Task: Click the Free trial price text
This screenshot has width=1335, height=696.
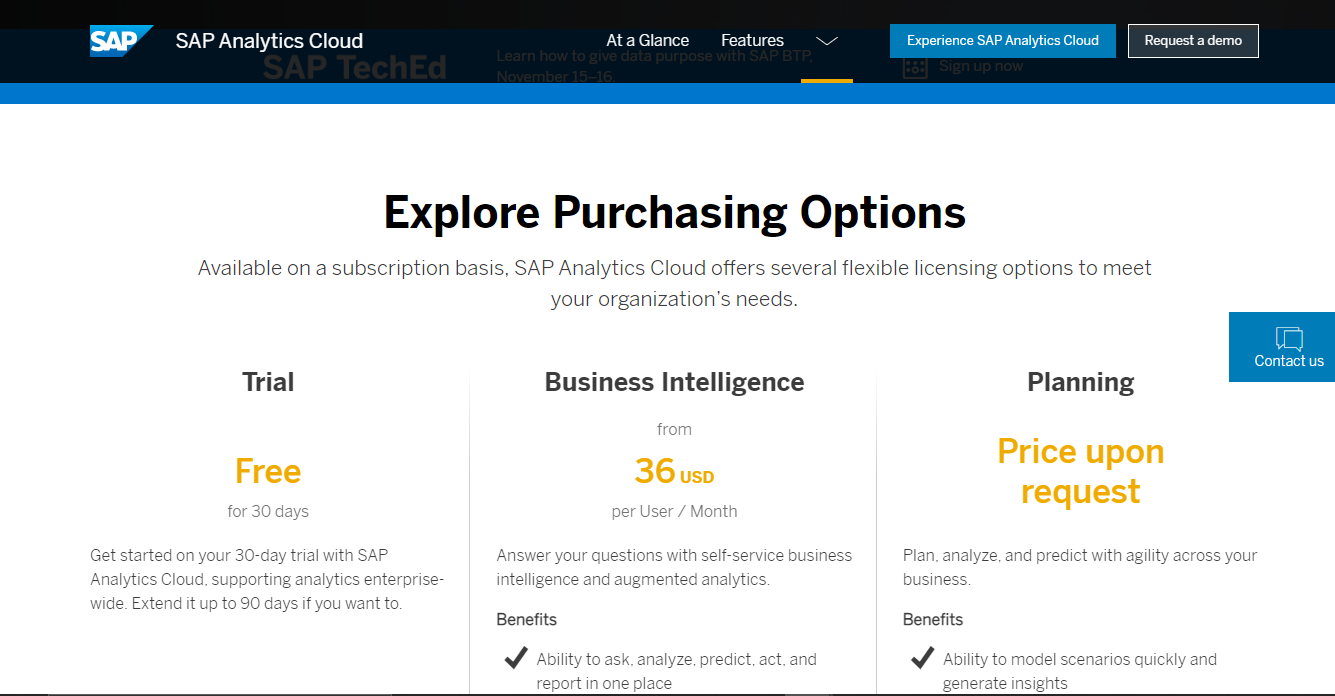Action: [268, 471]
